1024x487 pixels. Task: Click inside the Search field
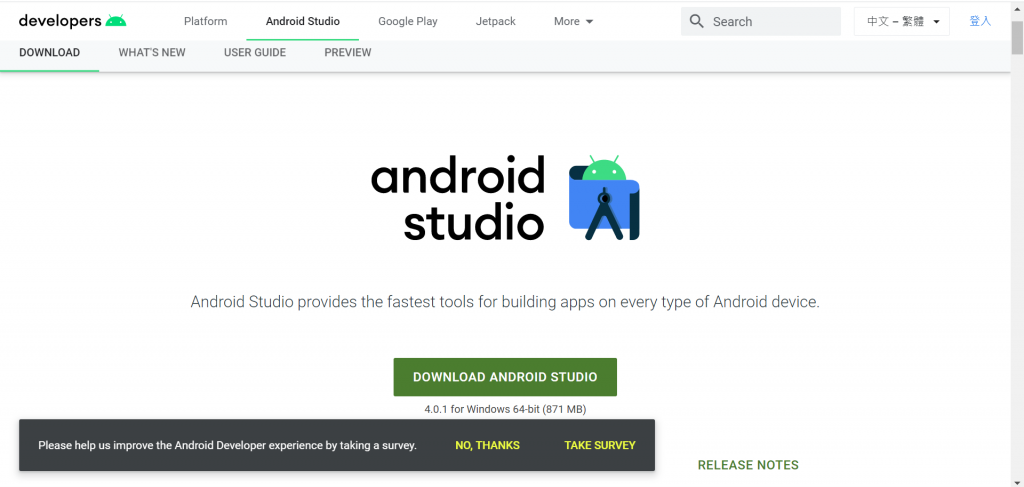761,22
